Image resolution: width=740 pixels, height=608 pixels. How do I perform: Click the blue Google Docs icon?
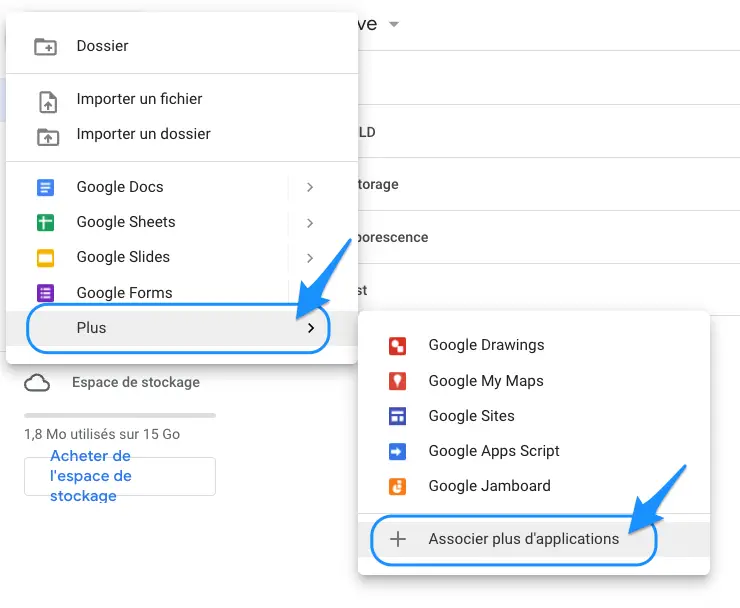[45, 187]
